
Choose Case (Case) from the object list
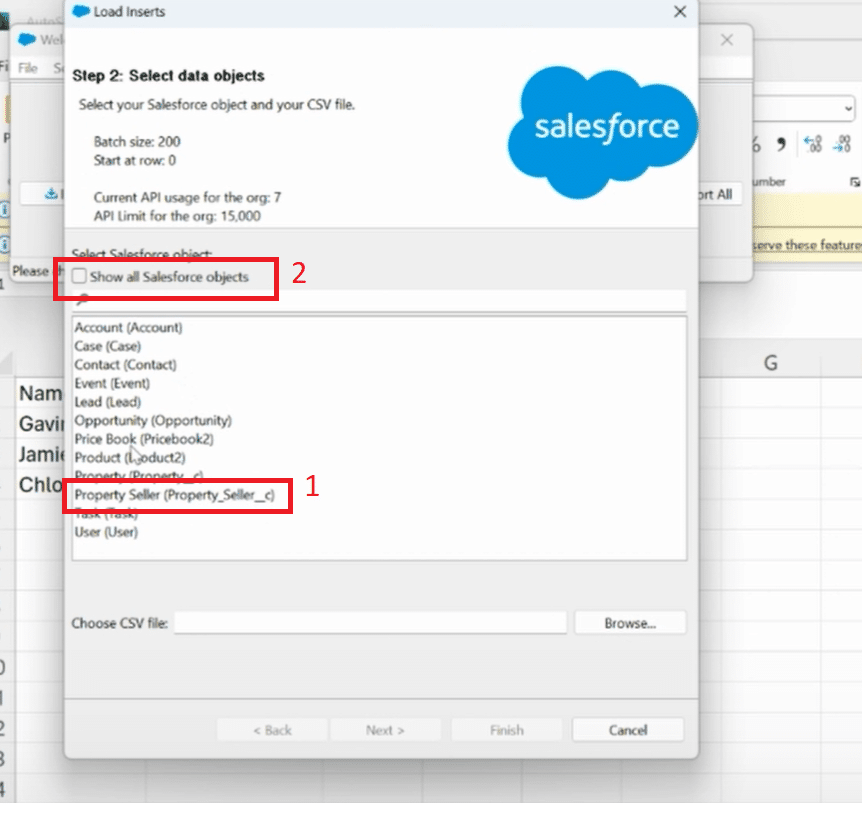tap(107, 346)
